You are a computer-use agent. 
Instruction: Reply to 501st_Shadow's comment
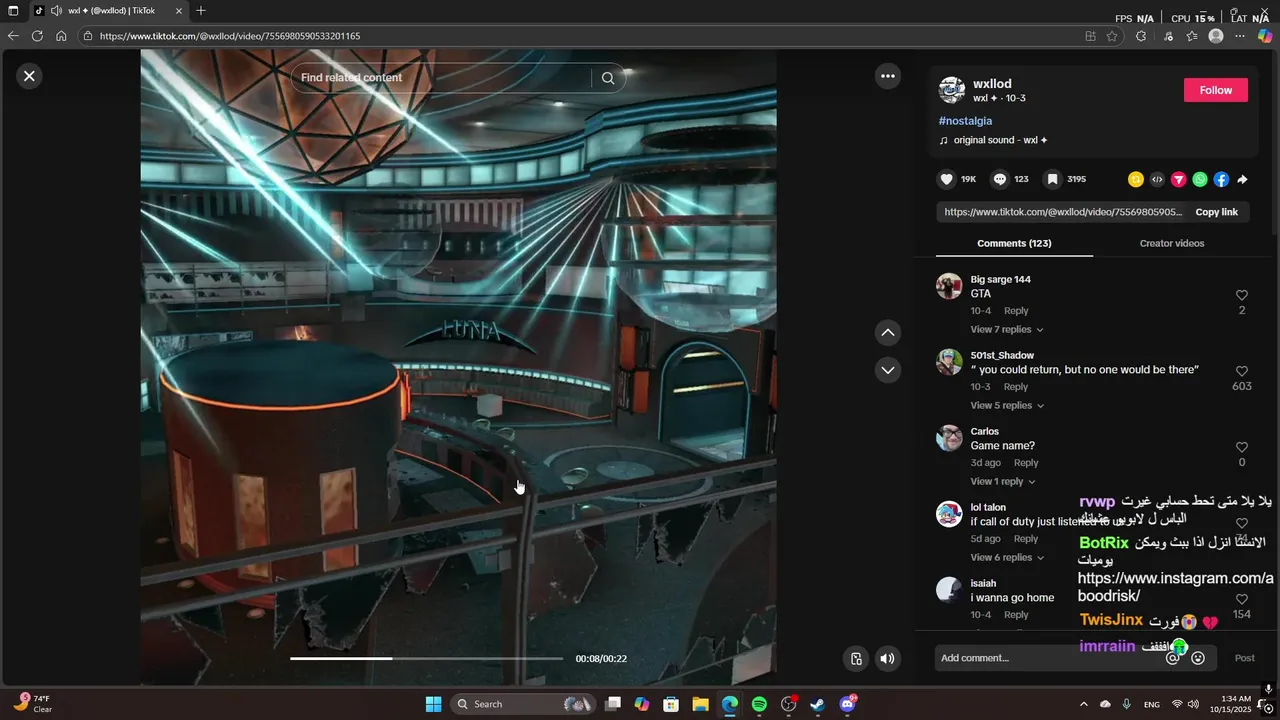1016,387
